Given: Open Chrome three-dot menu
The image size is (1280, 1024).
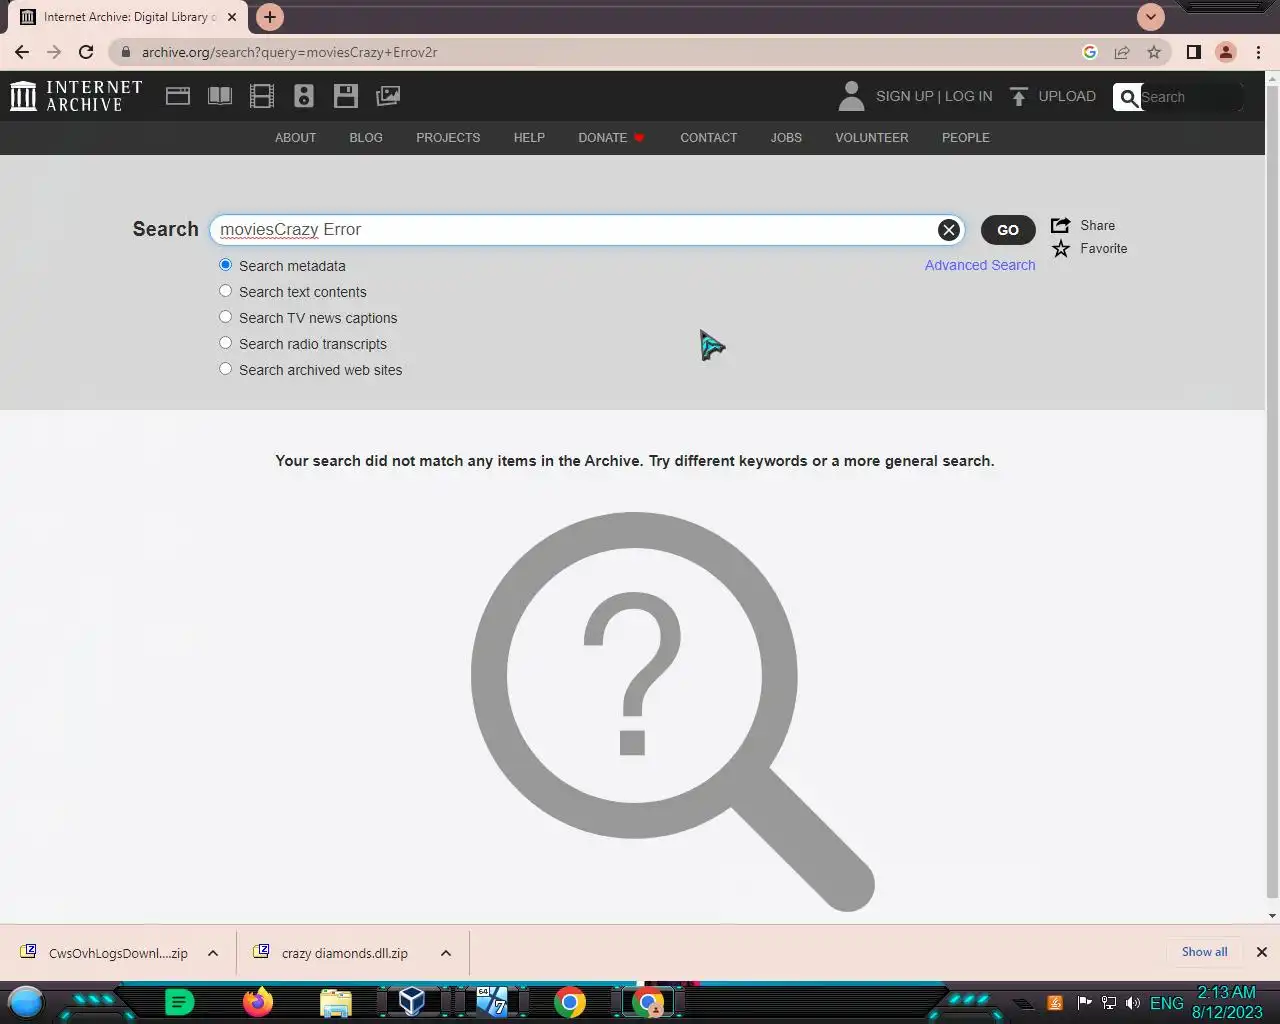Looking at the screenshot, I should (x=1259, y=52).
